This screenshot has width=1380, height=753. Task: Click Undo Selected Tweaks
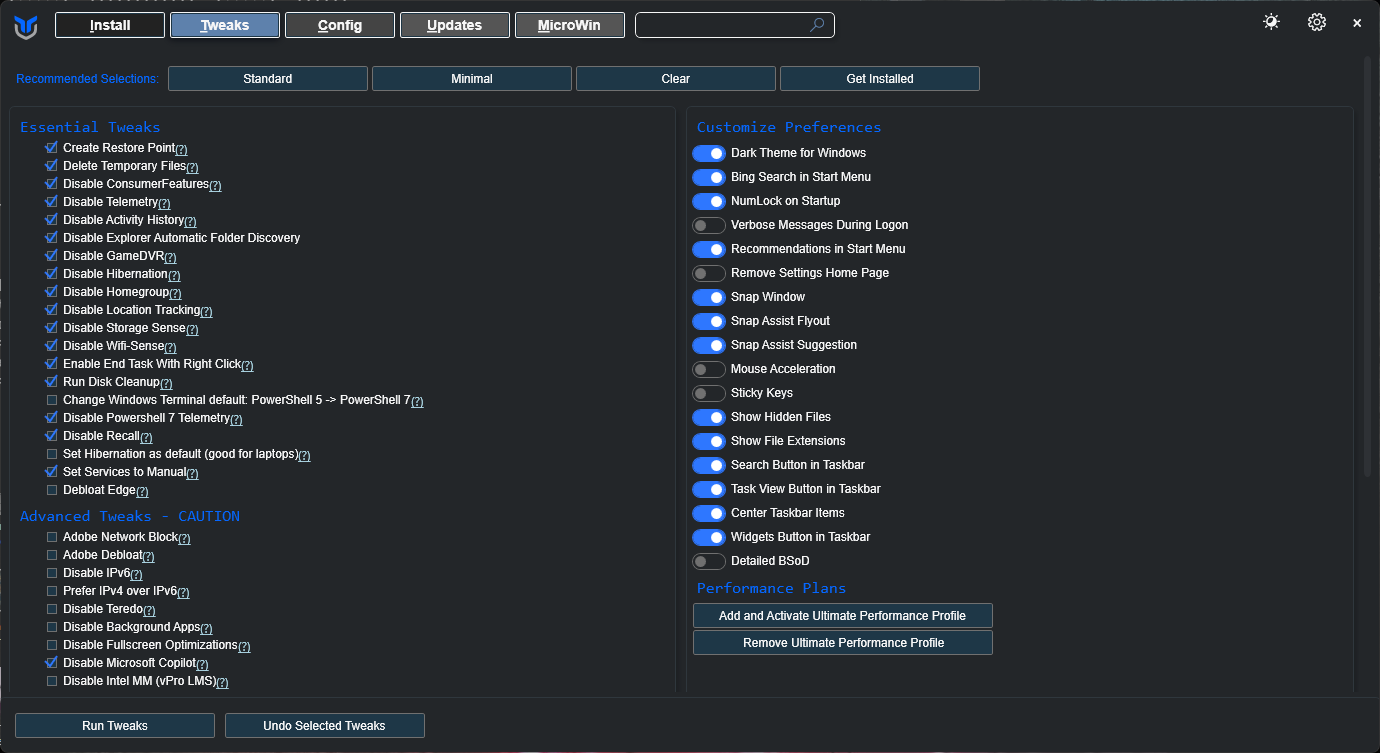click(325, 725)
